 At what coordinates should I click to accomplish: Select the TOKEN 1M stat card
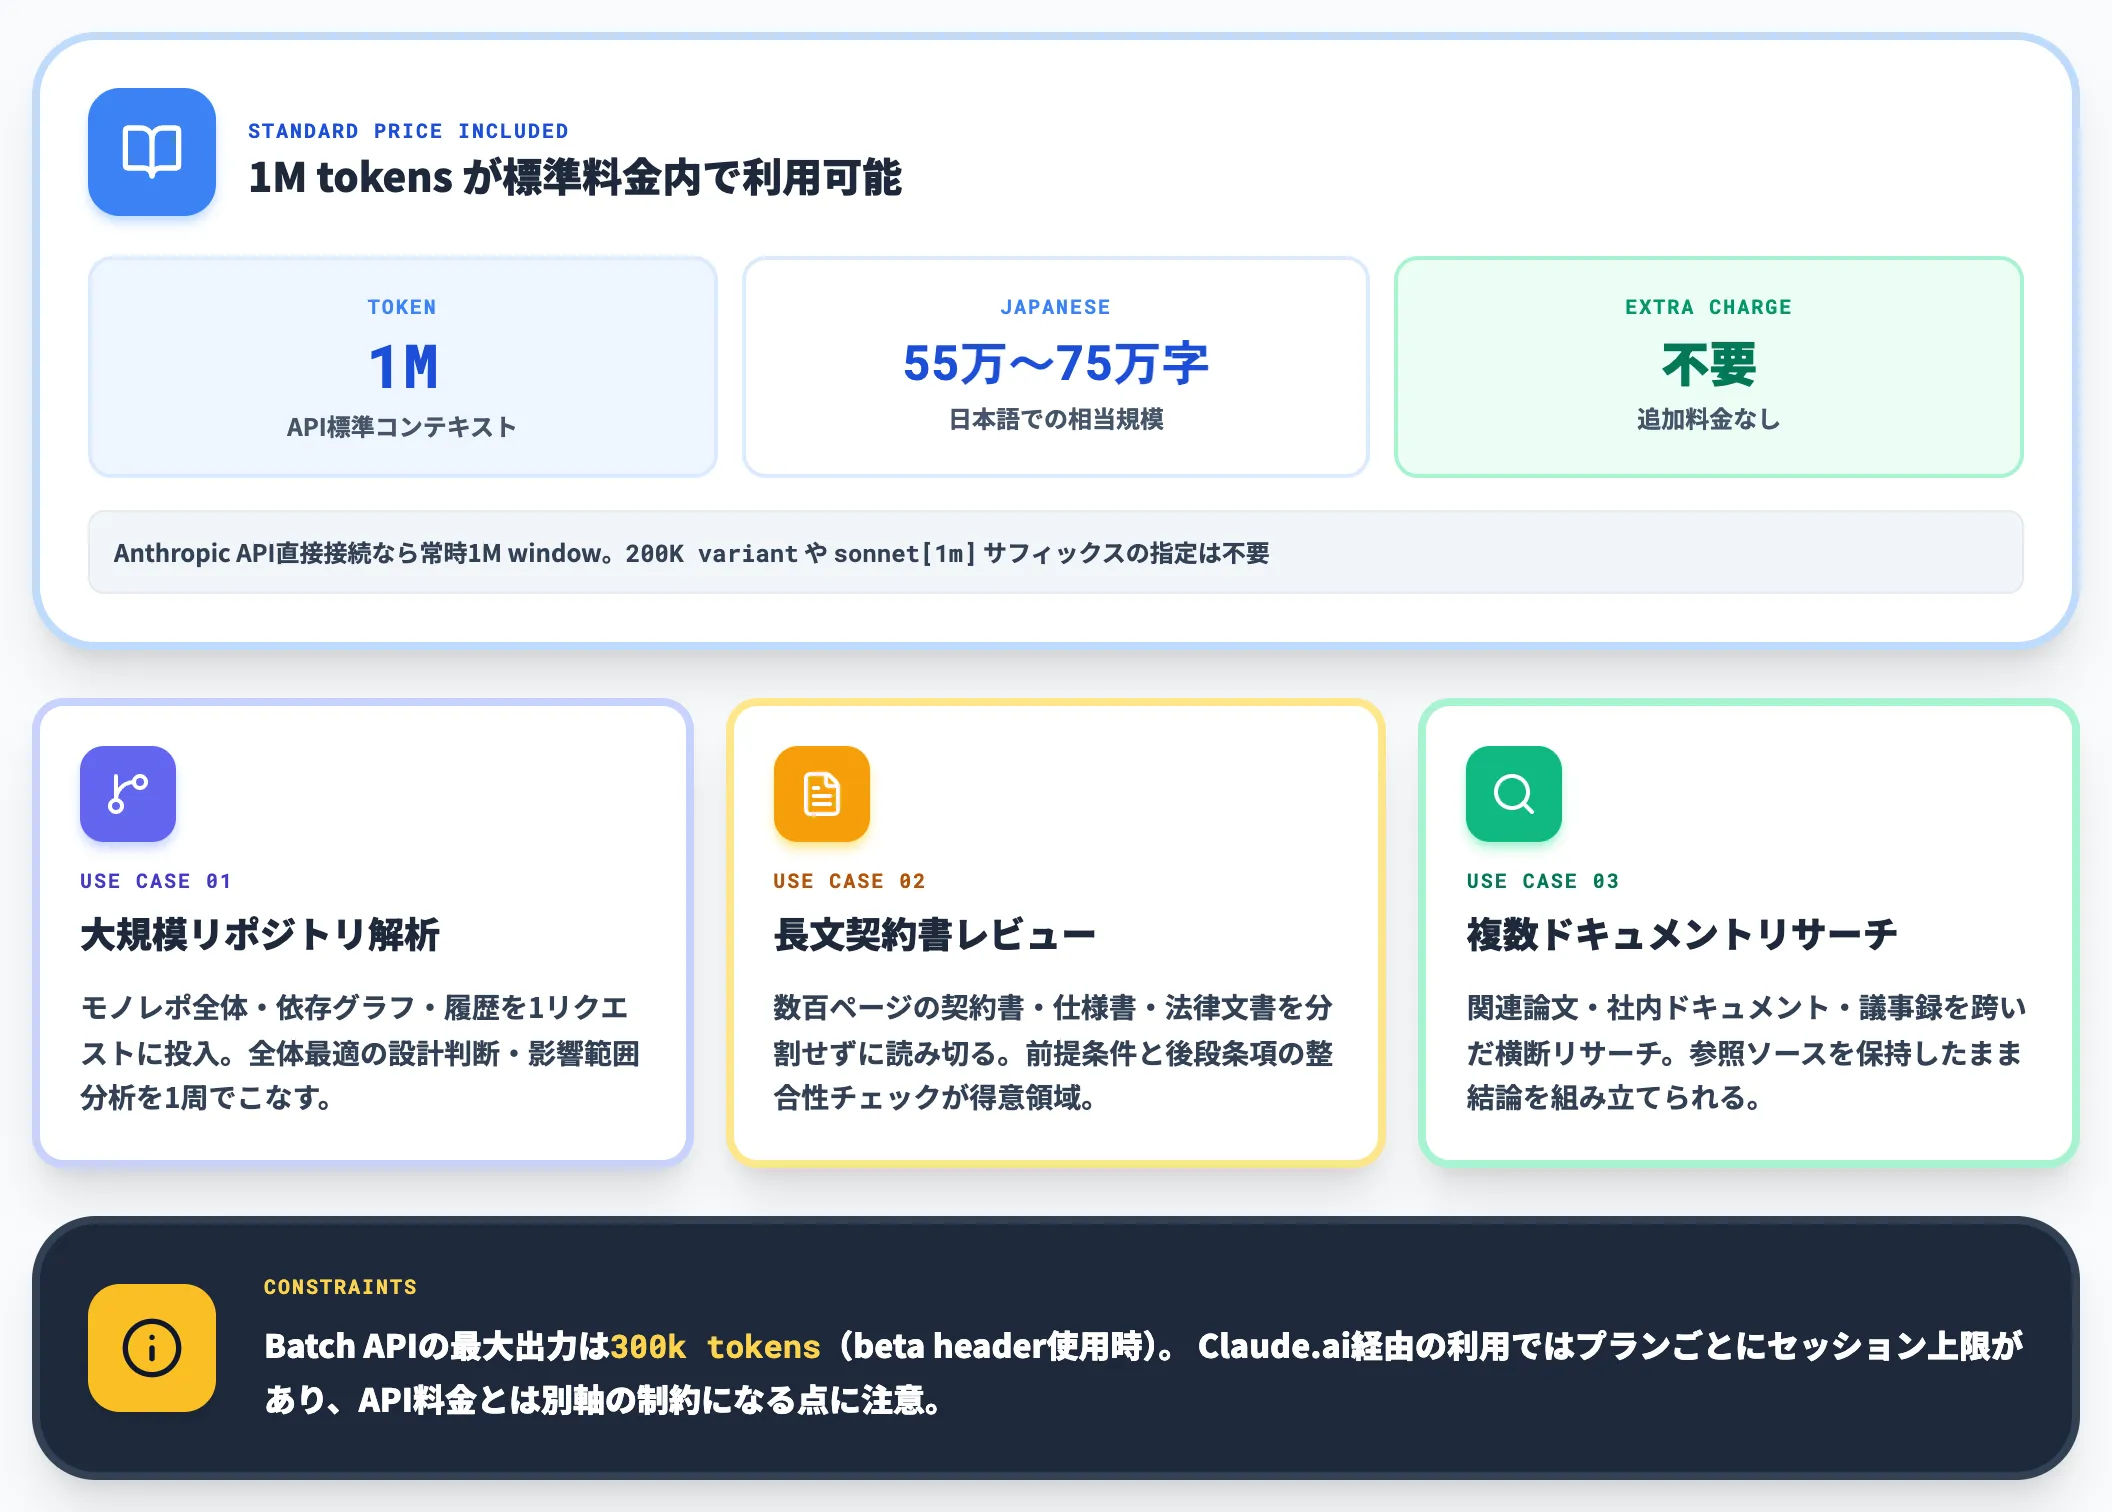[x=403, y=367]
